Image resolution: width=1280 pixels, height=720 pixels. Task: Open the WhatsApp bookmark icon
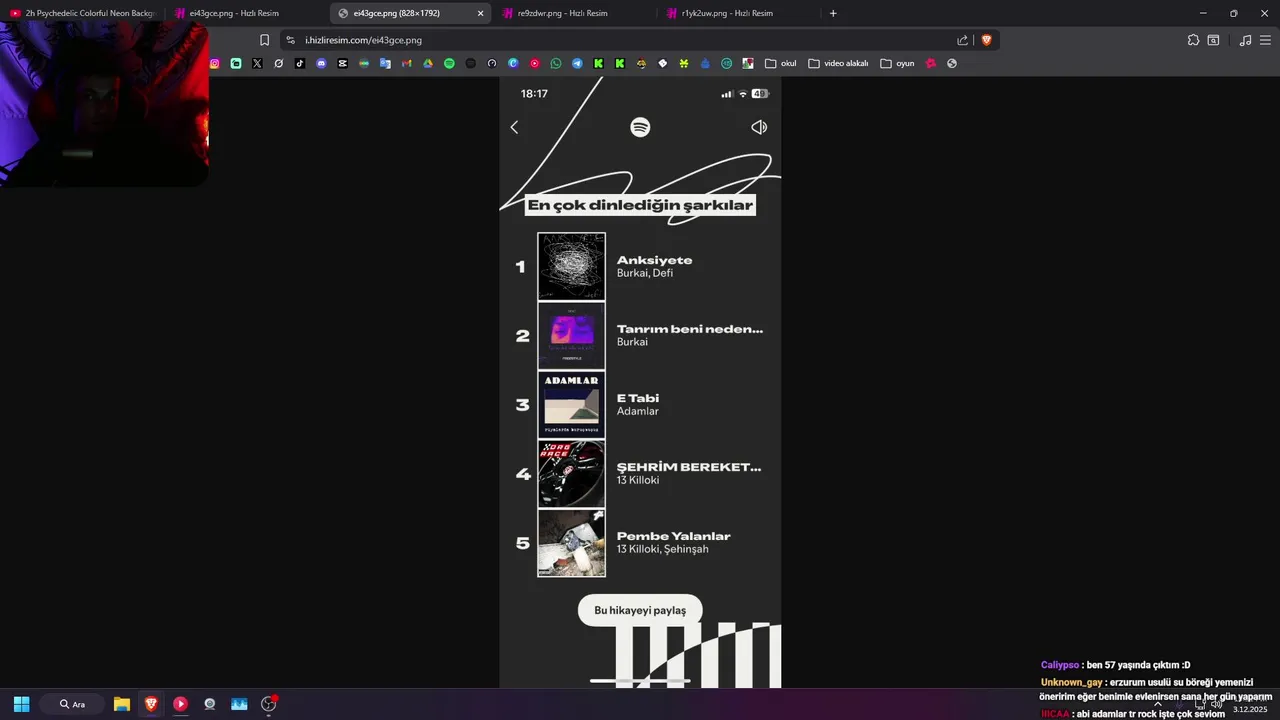pyautogui.click(x=556, y=63)
